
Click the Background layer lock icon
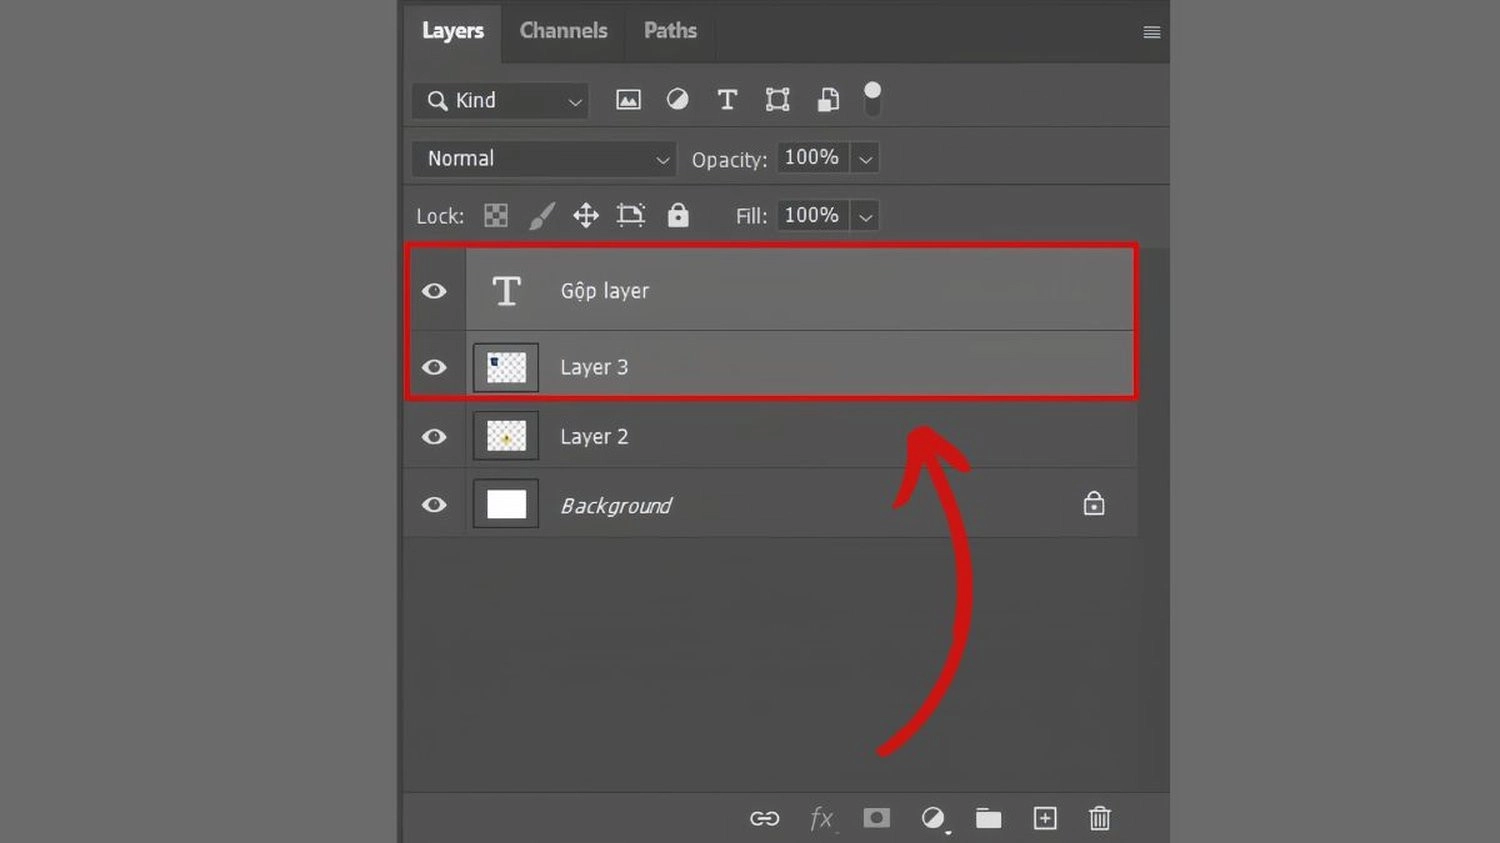pos(1094,503)
